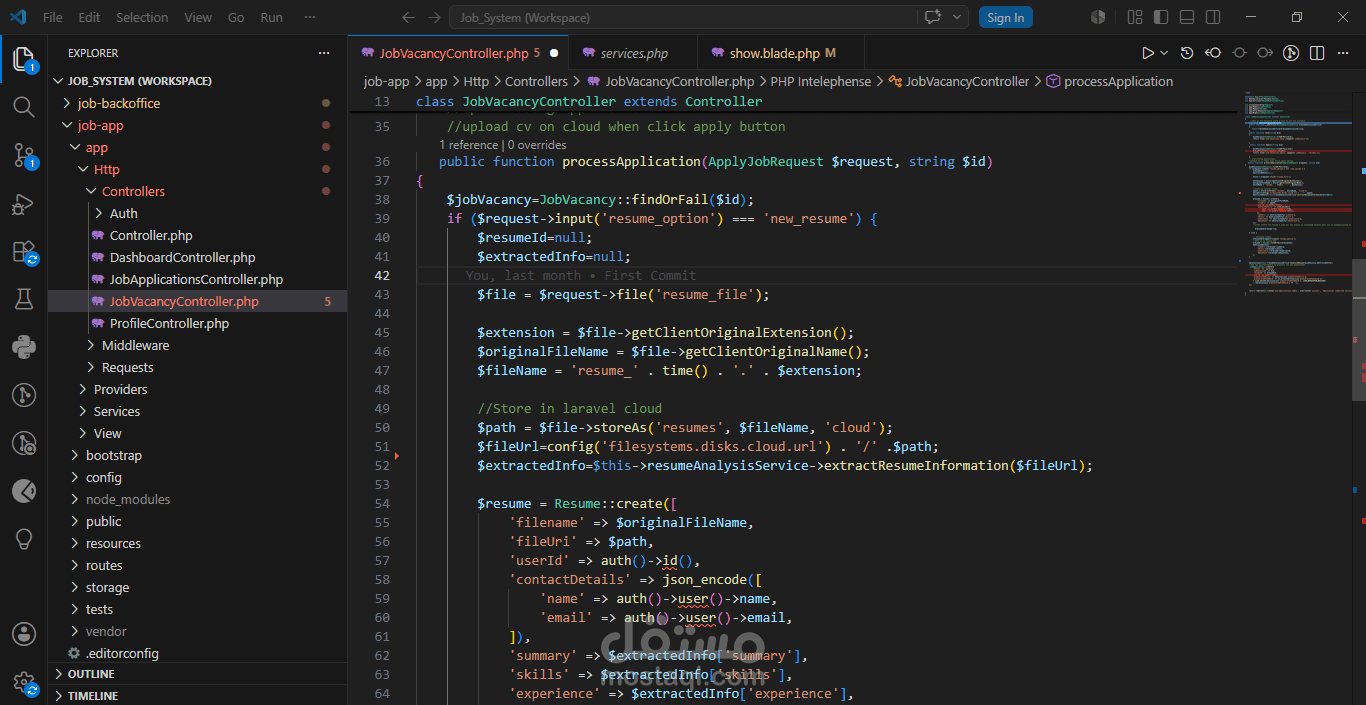The image size is (1366, 705).
Task: Toggle the Panel layout button
Action: (1187, 17)
